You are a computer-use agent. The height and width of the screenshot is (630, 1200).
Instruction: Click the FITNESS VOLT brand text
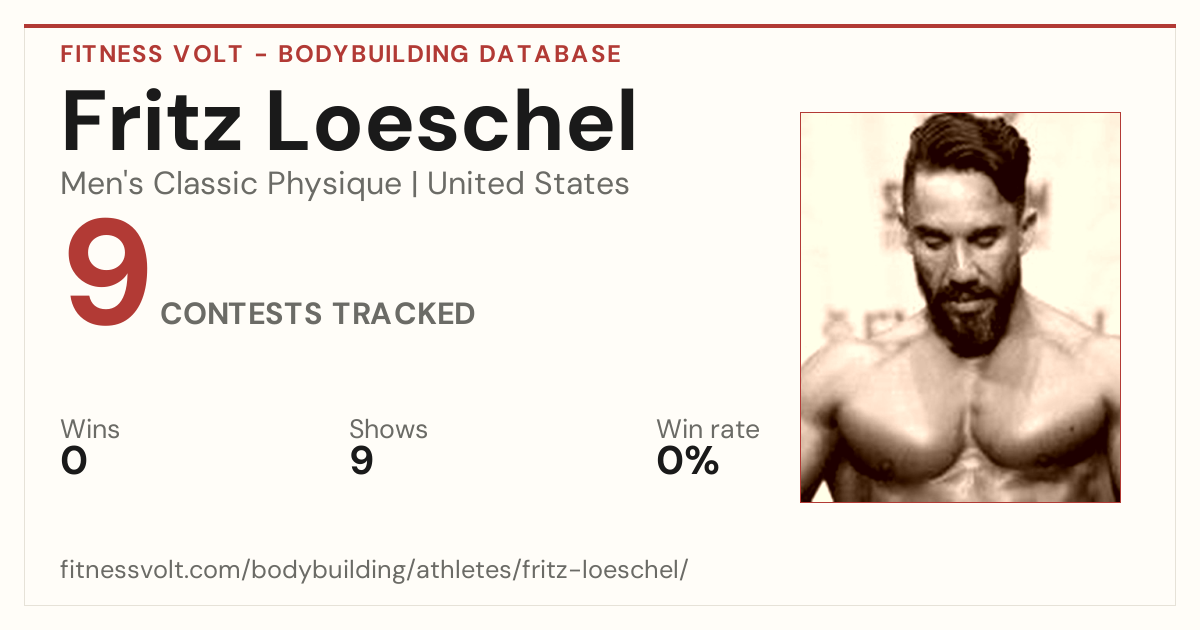[x=152, y=54]
